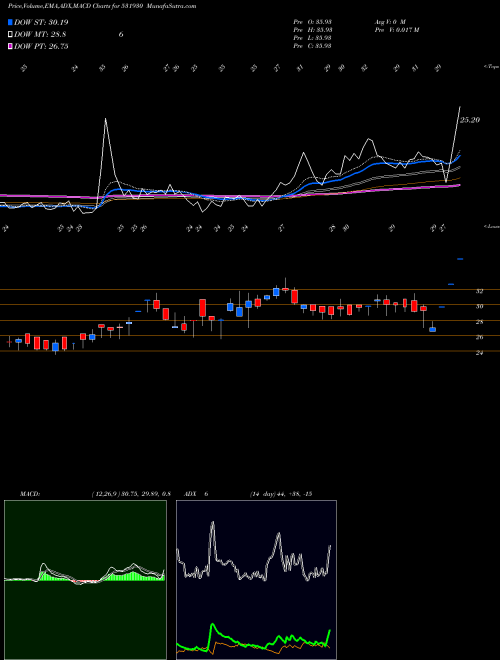Click the 'Pre C: 33.93' close value

pos(313,46)
